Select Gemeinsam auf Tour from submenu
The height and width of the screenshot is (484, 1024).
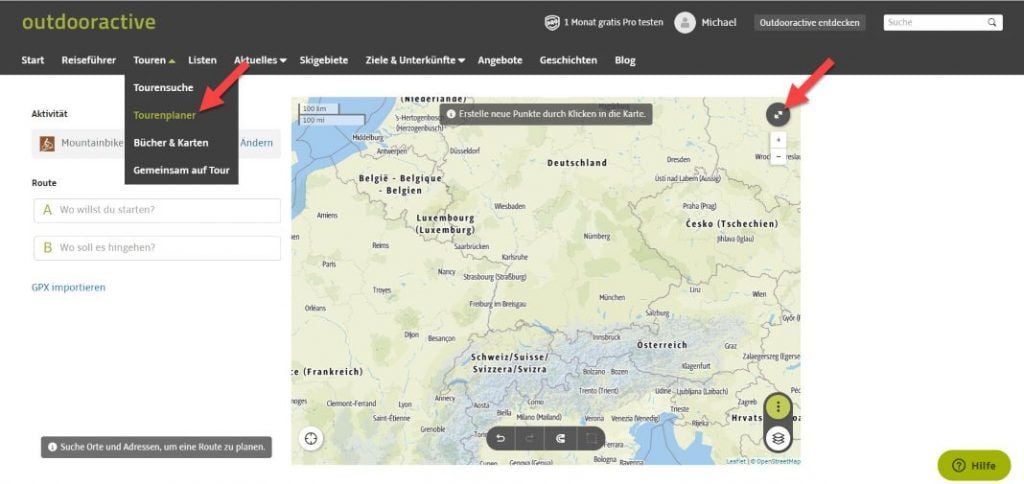click(182, 170)
